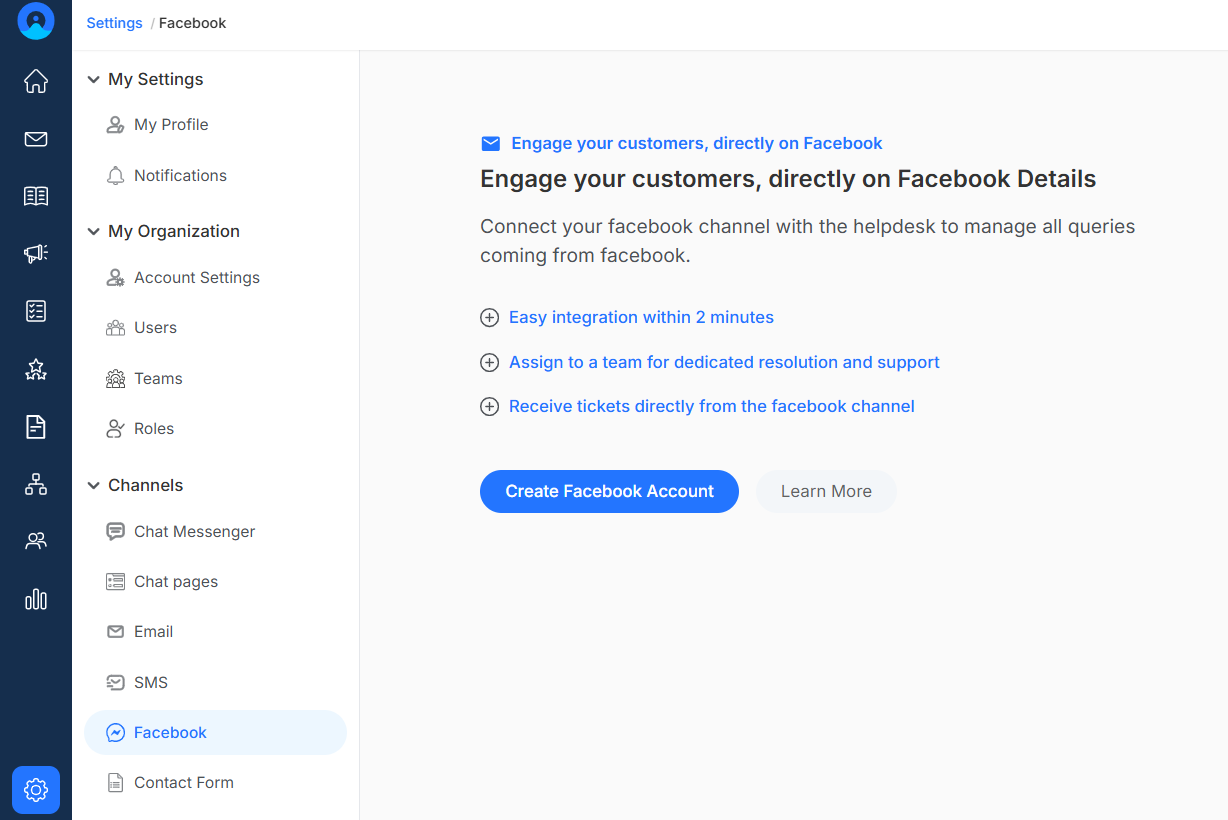The width and height of the screenshot is (1228, 820).
Task: Expand 'Assign to a team' plus icon
Action: click(x=490, y=363)
